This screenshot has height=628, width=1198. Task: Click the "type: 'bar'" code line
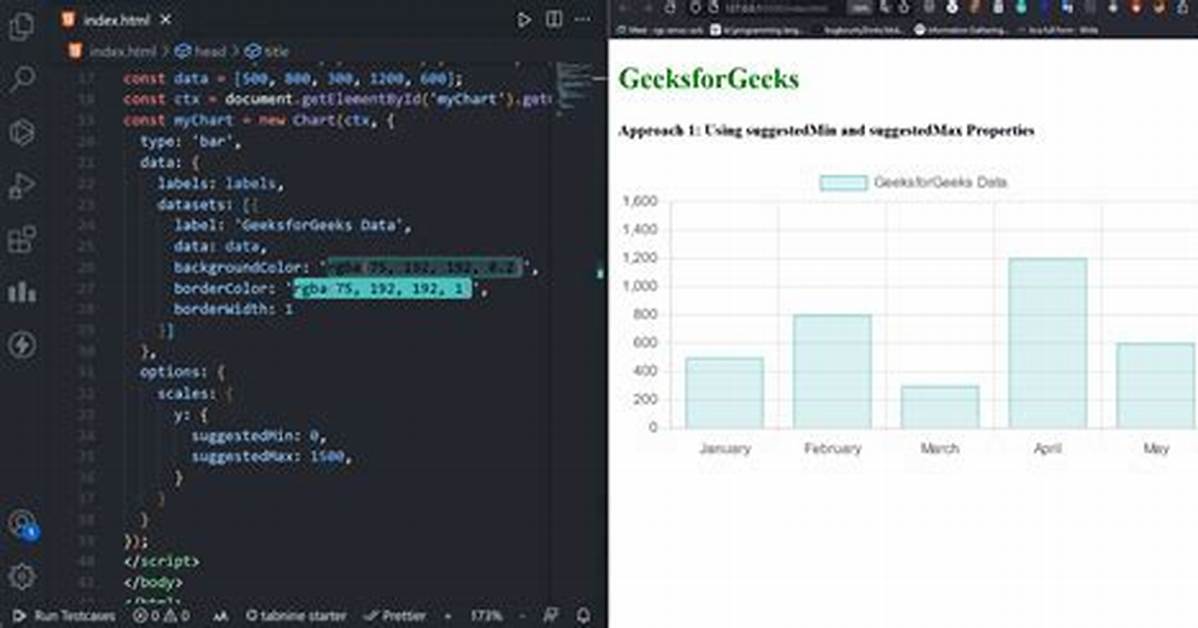point(190,142)
